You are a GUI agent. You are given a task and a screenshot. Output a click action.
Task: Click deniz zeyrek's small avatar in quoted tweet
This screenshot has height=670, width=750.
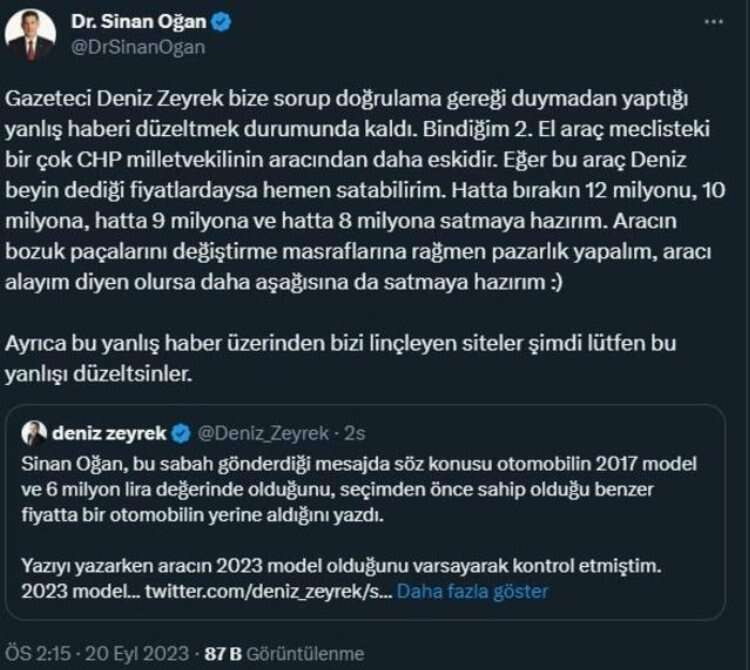[x=35, y=433]
